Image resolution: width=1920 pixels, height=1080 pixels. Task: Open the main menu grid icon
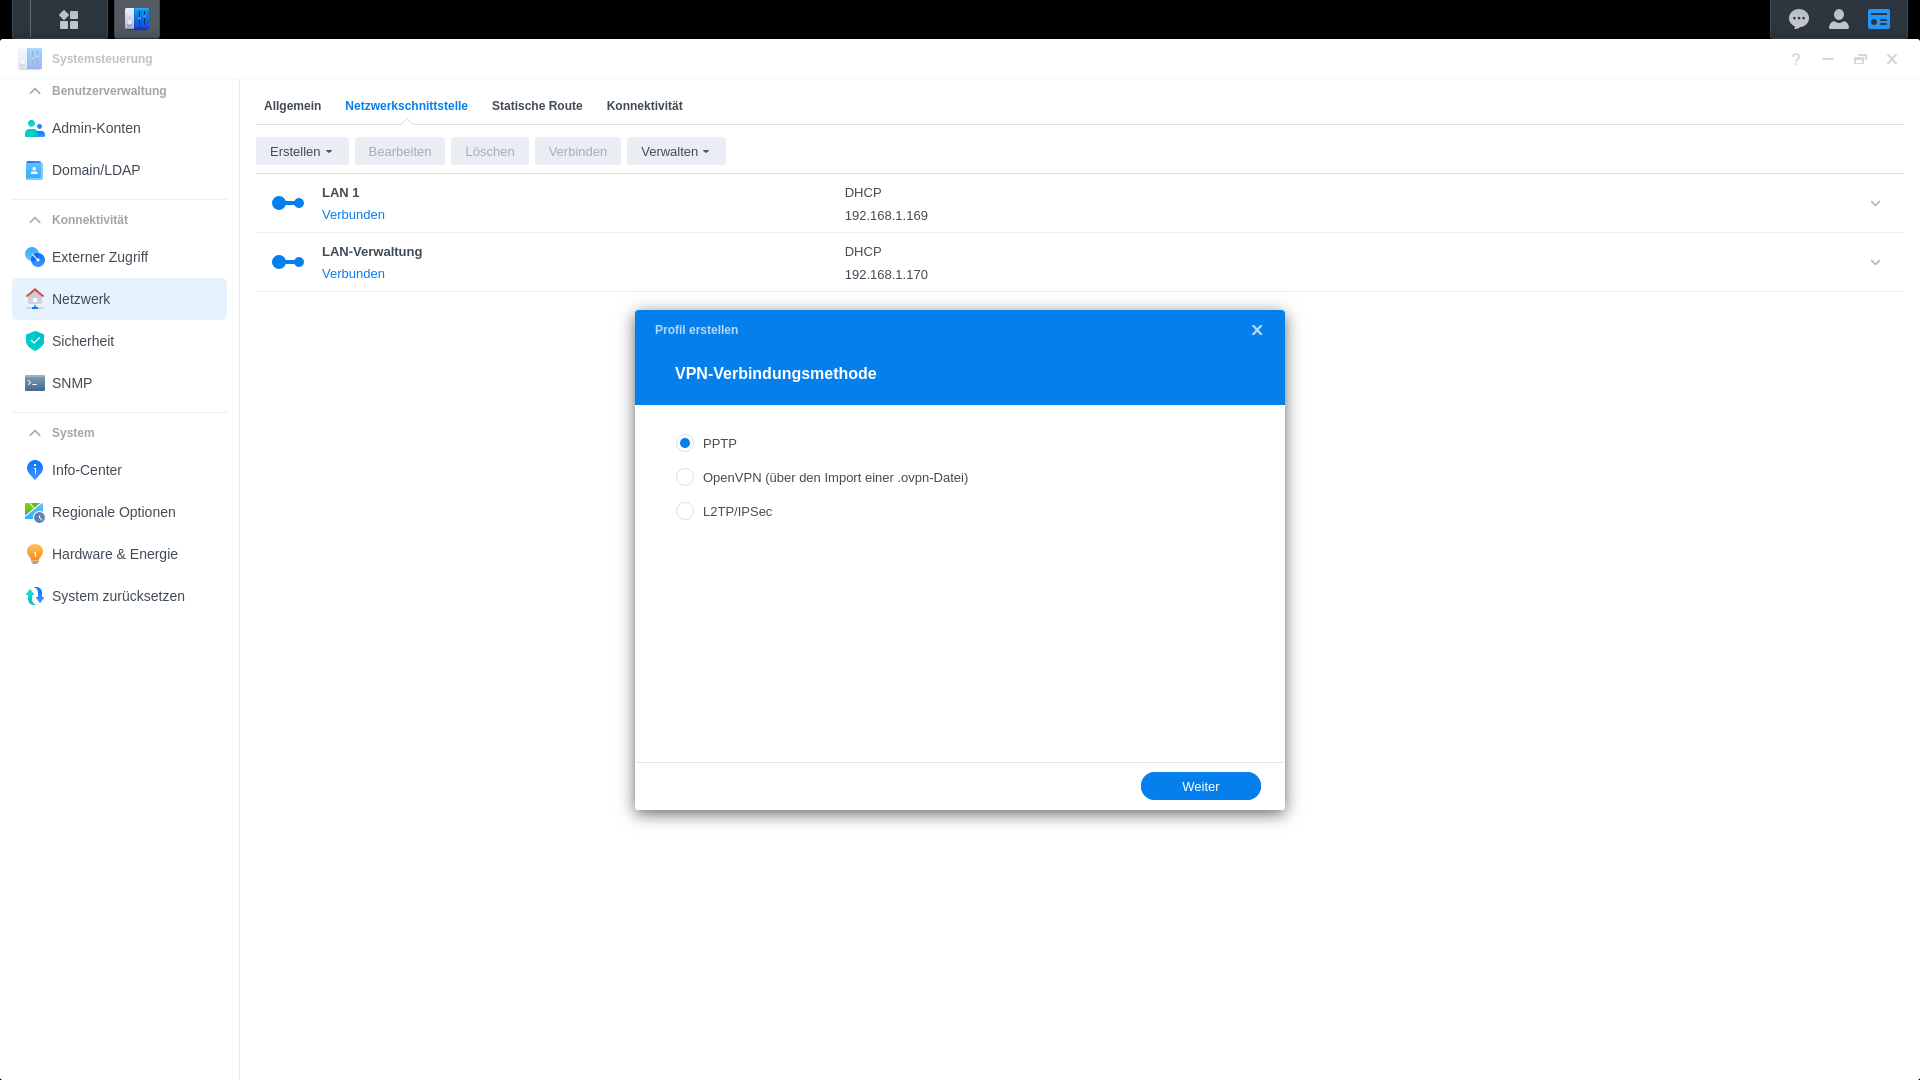click(x=68, y=19)
